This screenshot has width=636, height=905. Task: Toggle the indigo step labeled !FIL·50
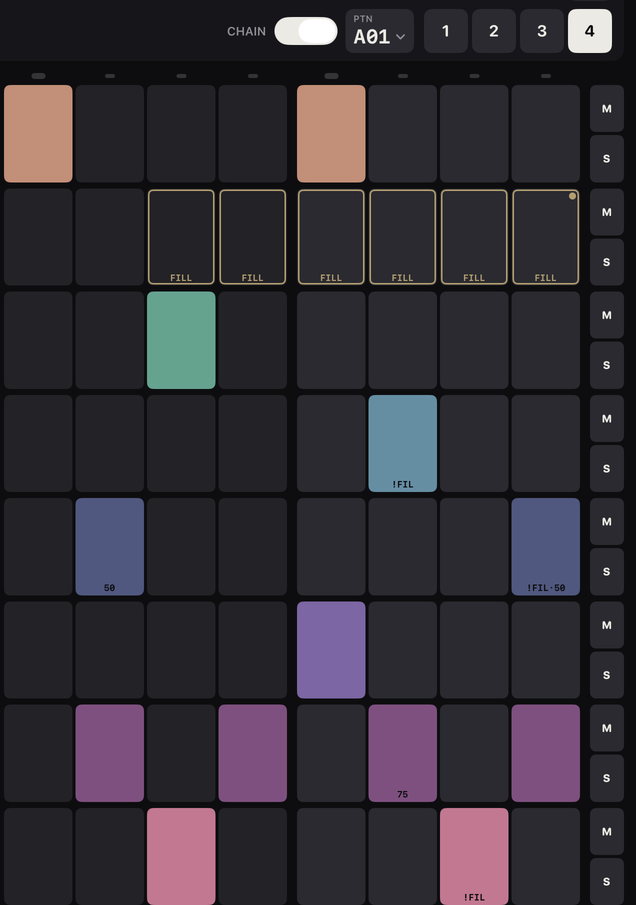pyautogui.click(x=545, y=547)
